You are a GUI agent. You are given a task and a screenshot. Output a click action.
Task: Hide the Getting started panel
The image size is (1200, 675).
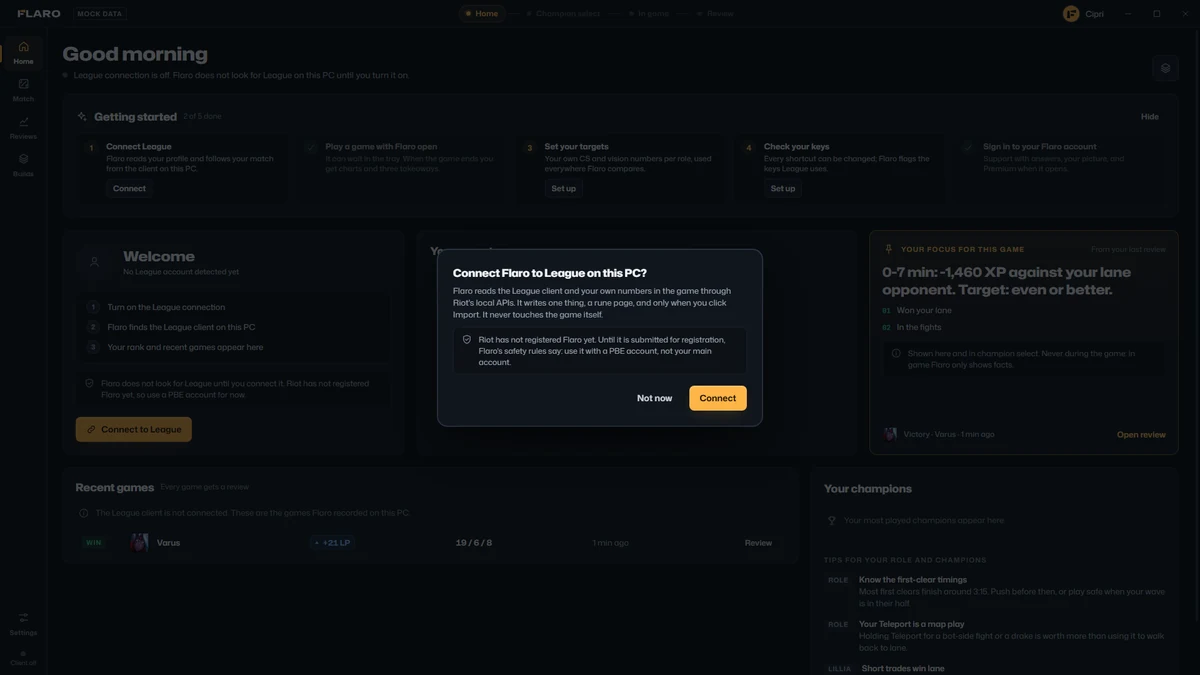click(x=1150, y=117)
